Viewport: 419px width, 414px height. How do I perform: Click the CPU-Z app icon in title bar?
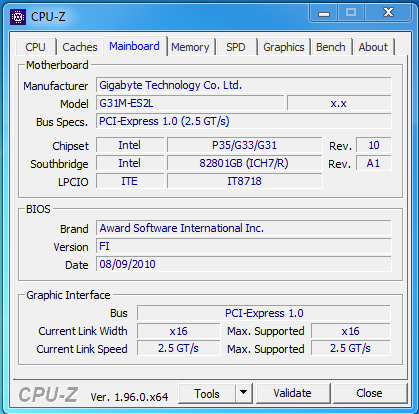[18, 17]
